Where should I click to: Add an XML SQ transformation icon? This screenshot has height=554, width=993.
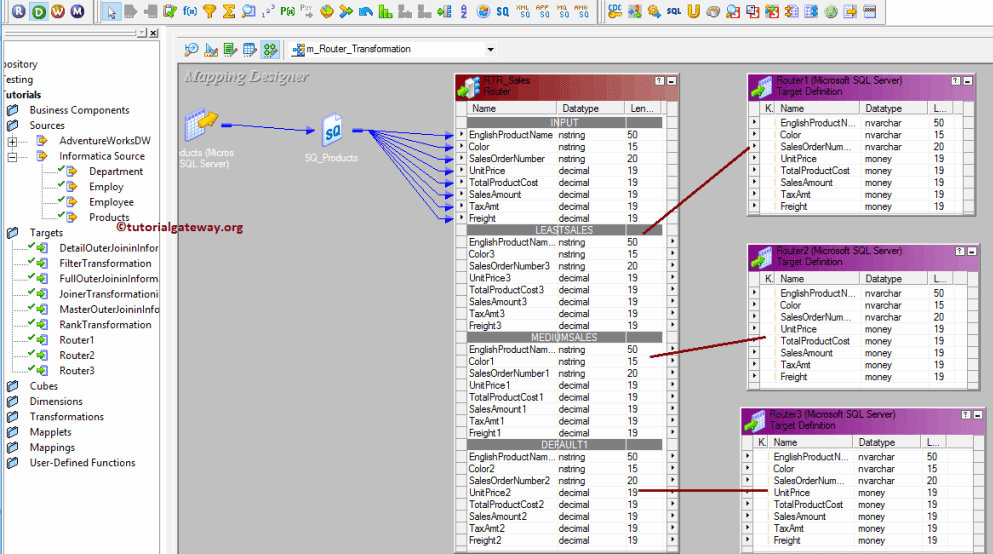tap(523, 11)
